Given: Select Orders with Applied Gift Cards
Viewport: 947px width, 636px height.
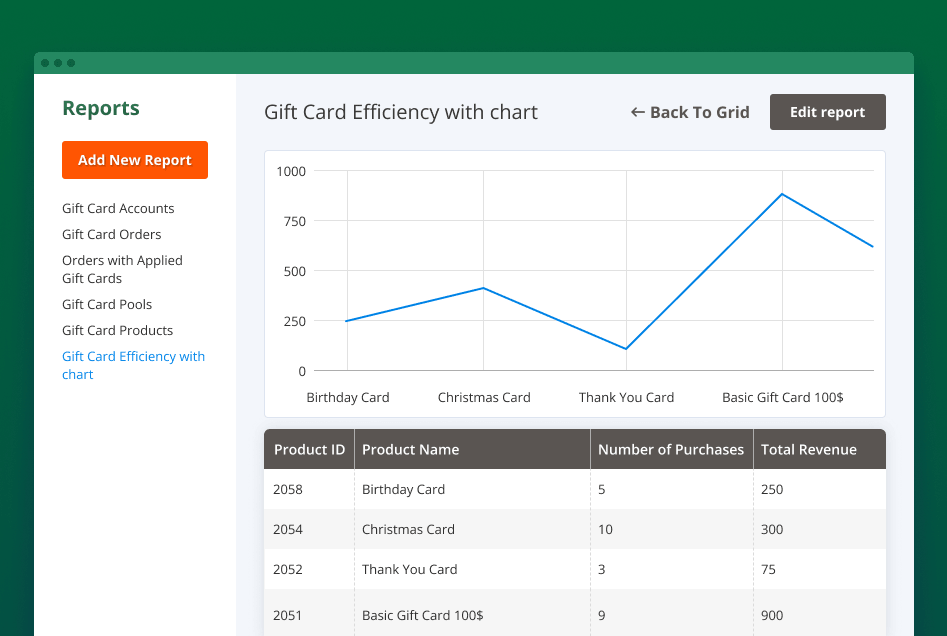Looking at the screenshot, I should pos(122,269).
